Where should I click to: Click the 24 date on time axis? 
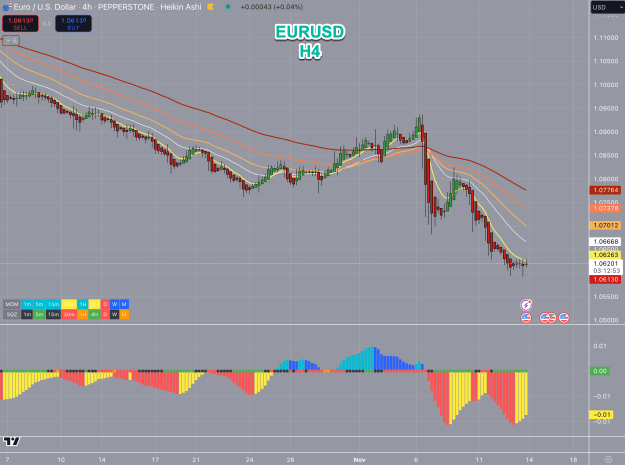(x=249, y=460)
